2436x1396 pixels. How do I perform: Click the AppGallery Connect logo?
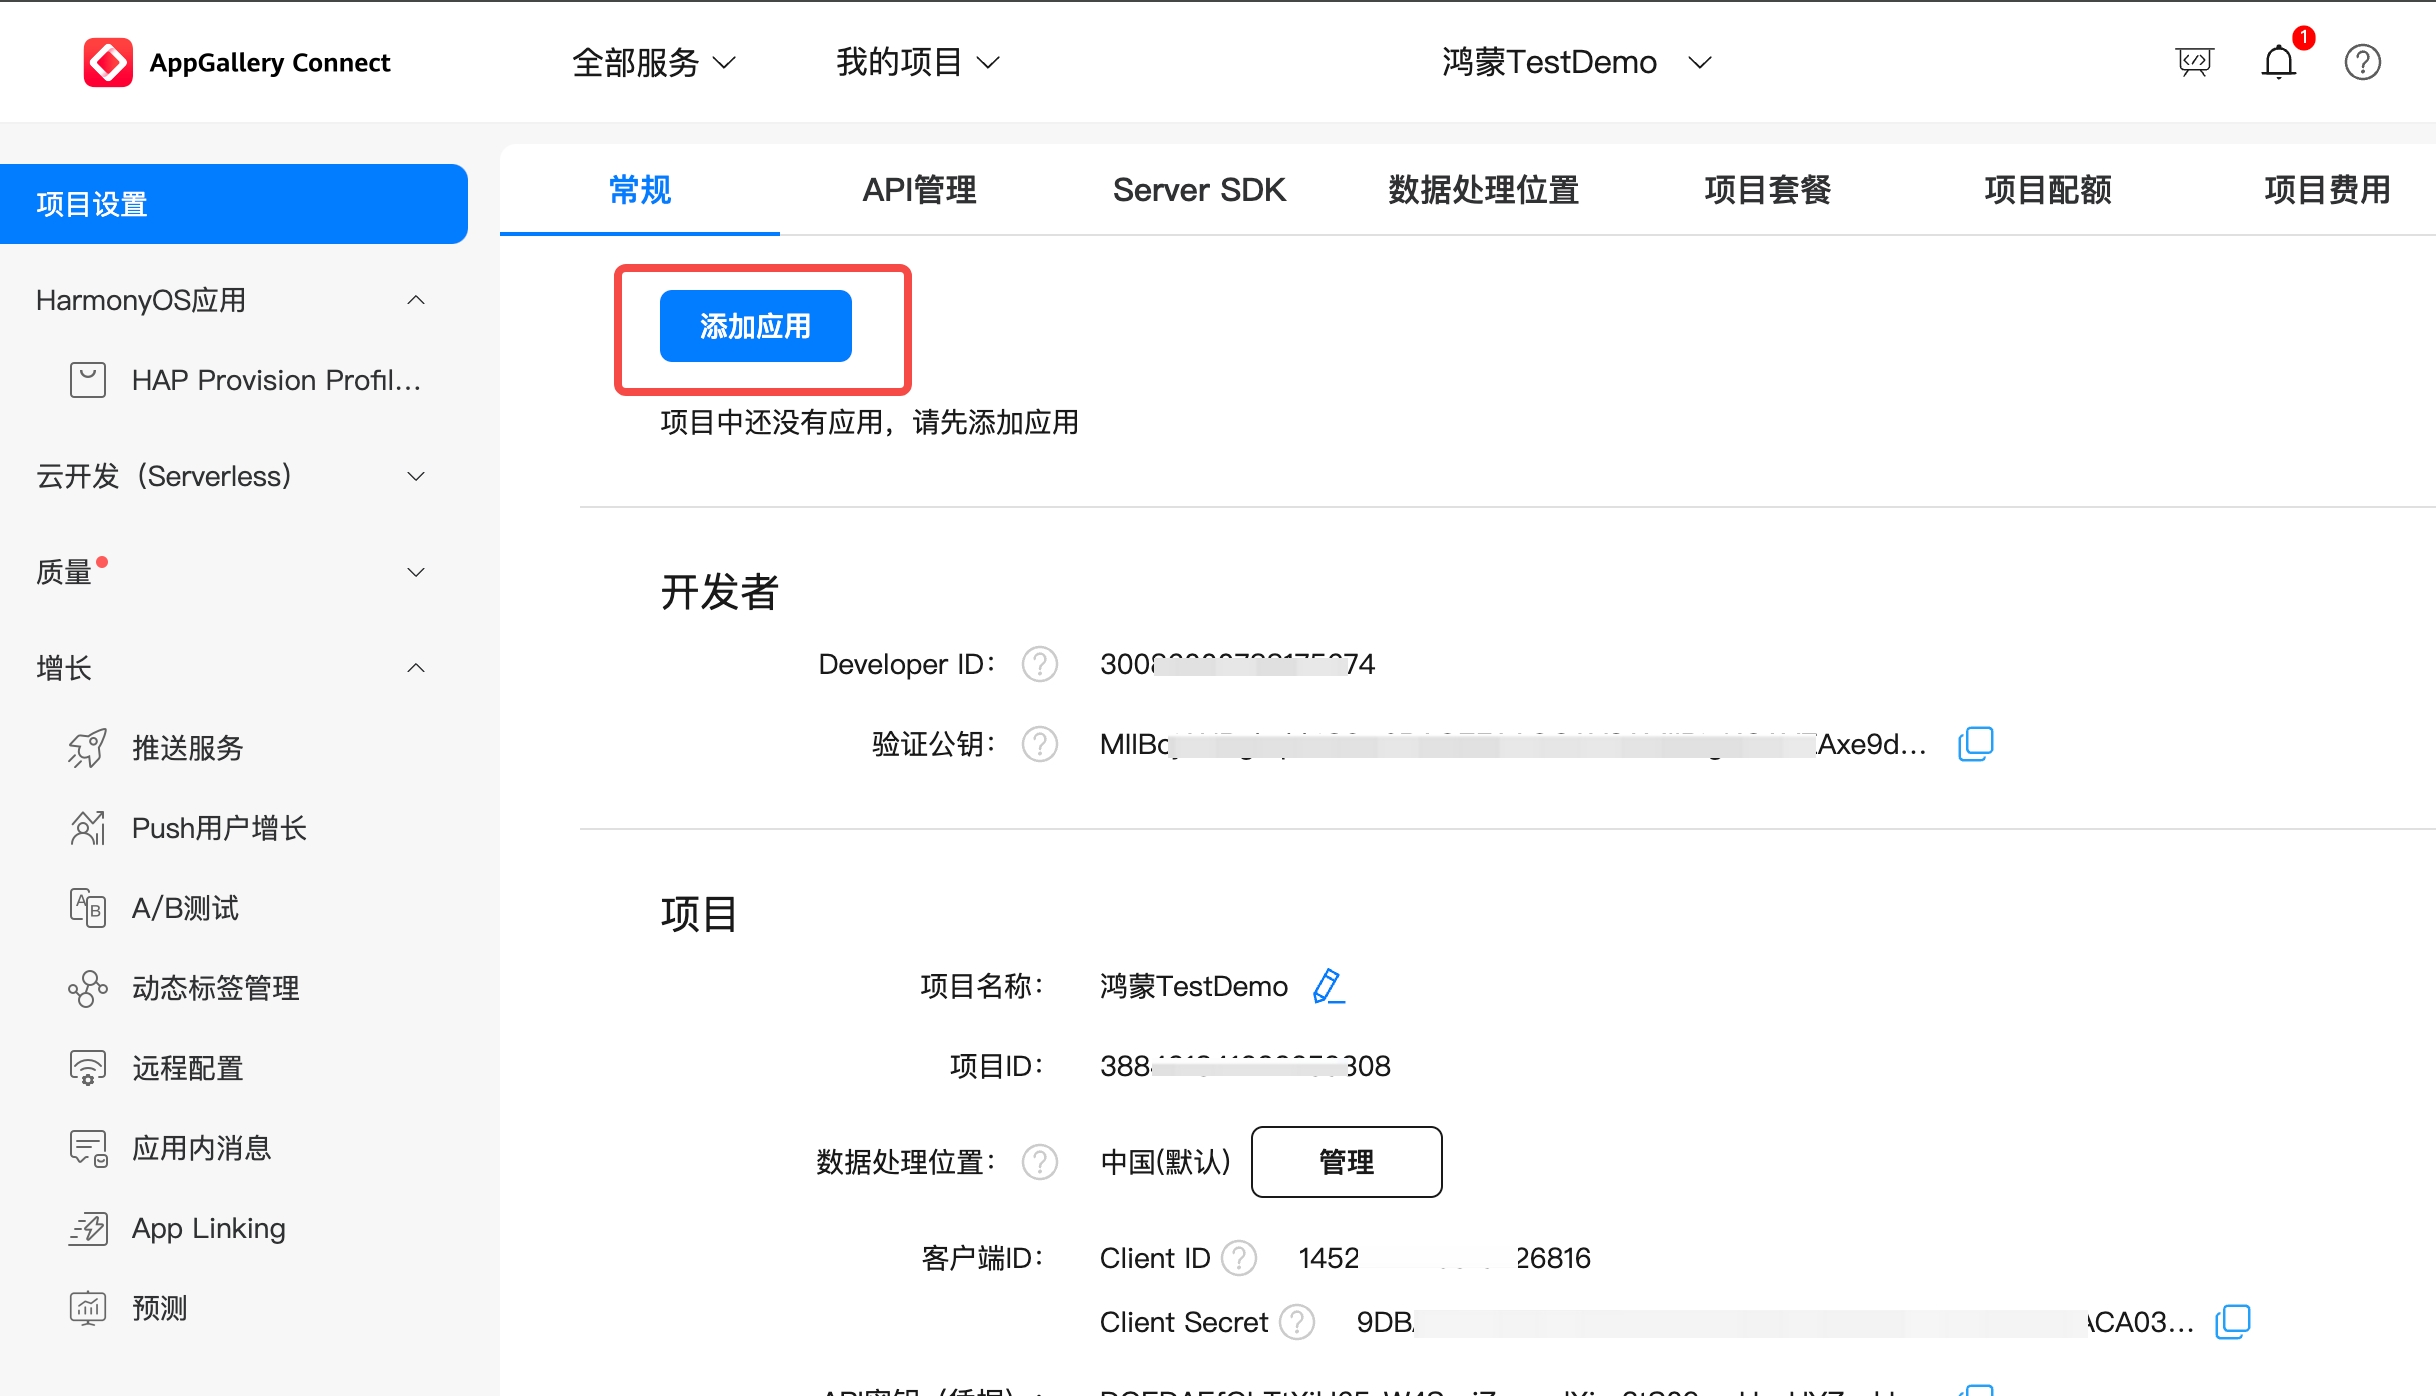[x=237, y=62]
